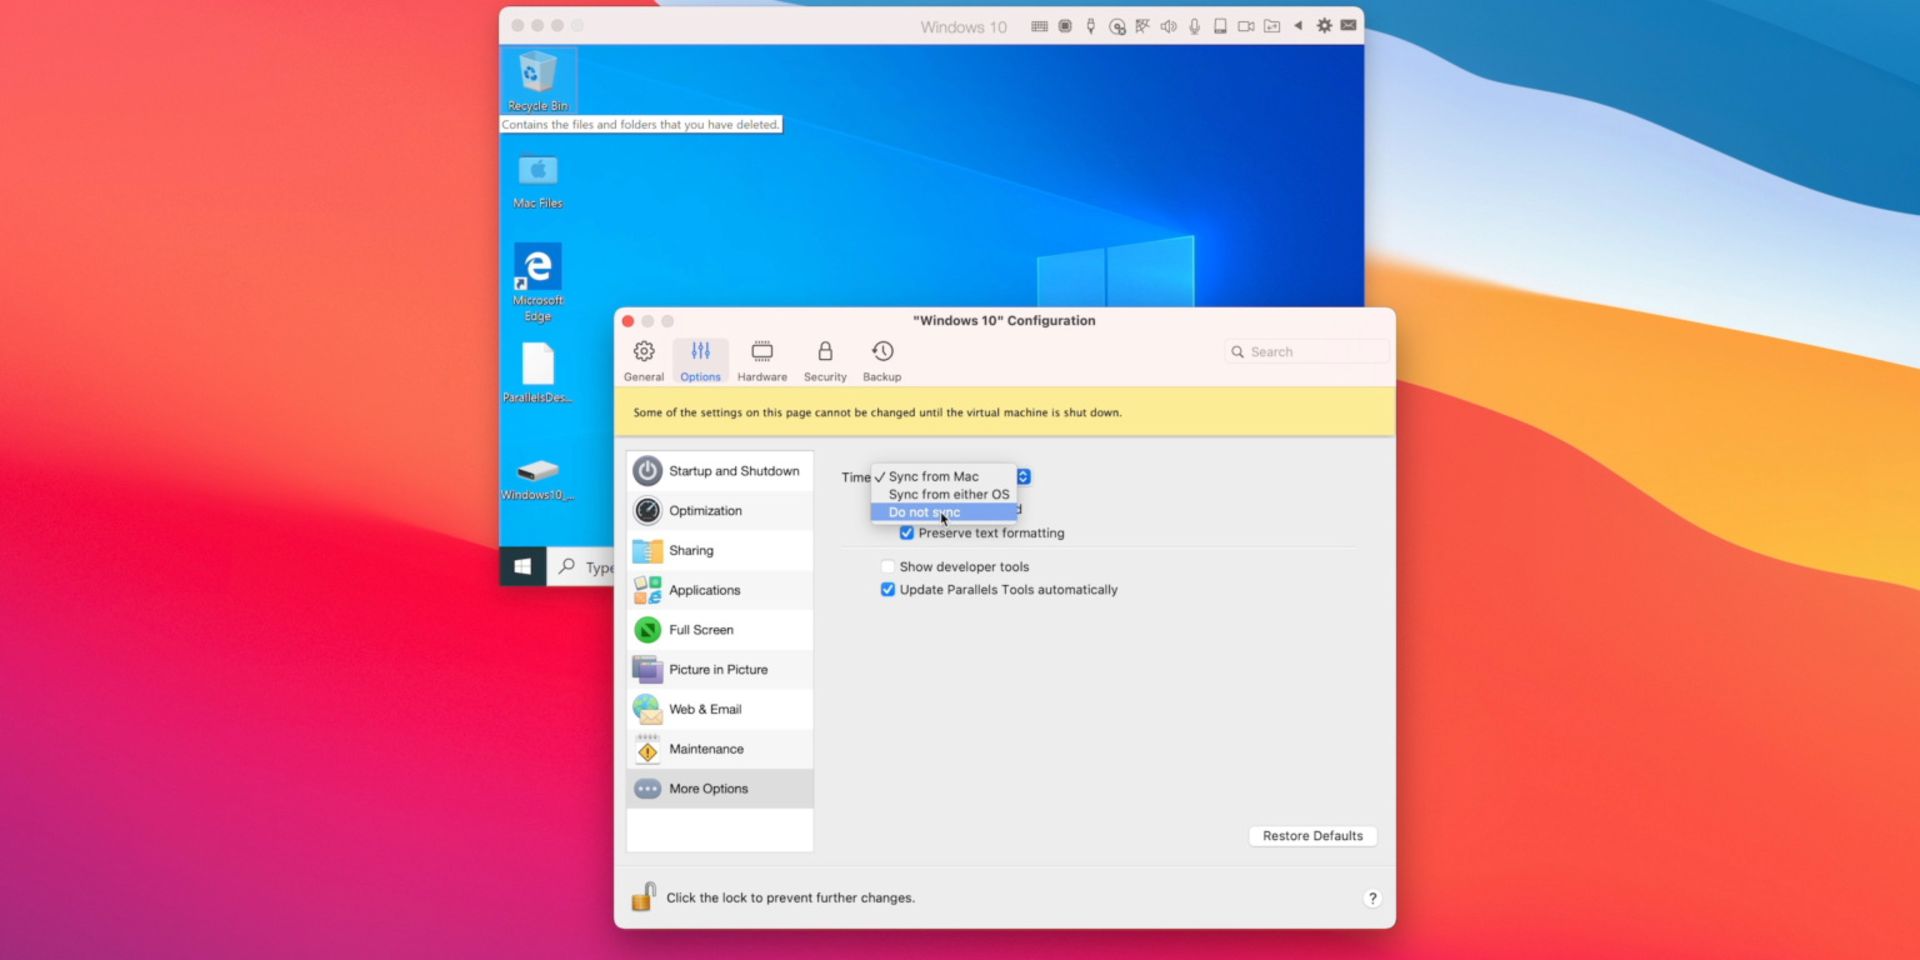This screenshot has width=1920, height=960.
Task: Open VM settings gear icon in title bar
Action: [x=1324, y=26]
